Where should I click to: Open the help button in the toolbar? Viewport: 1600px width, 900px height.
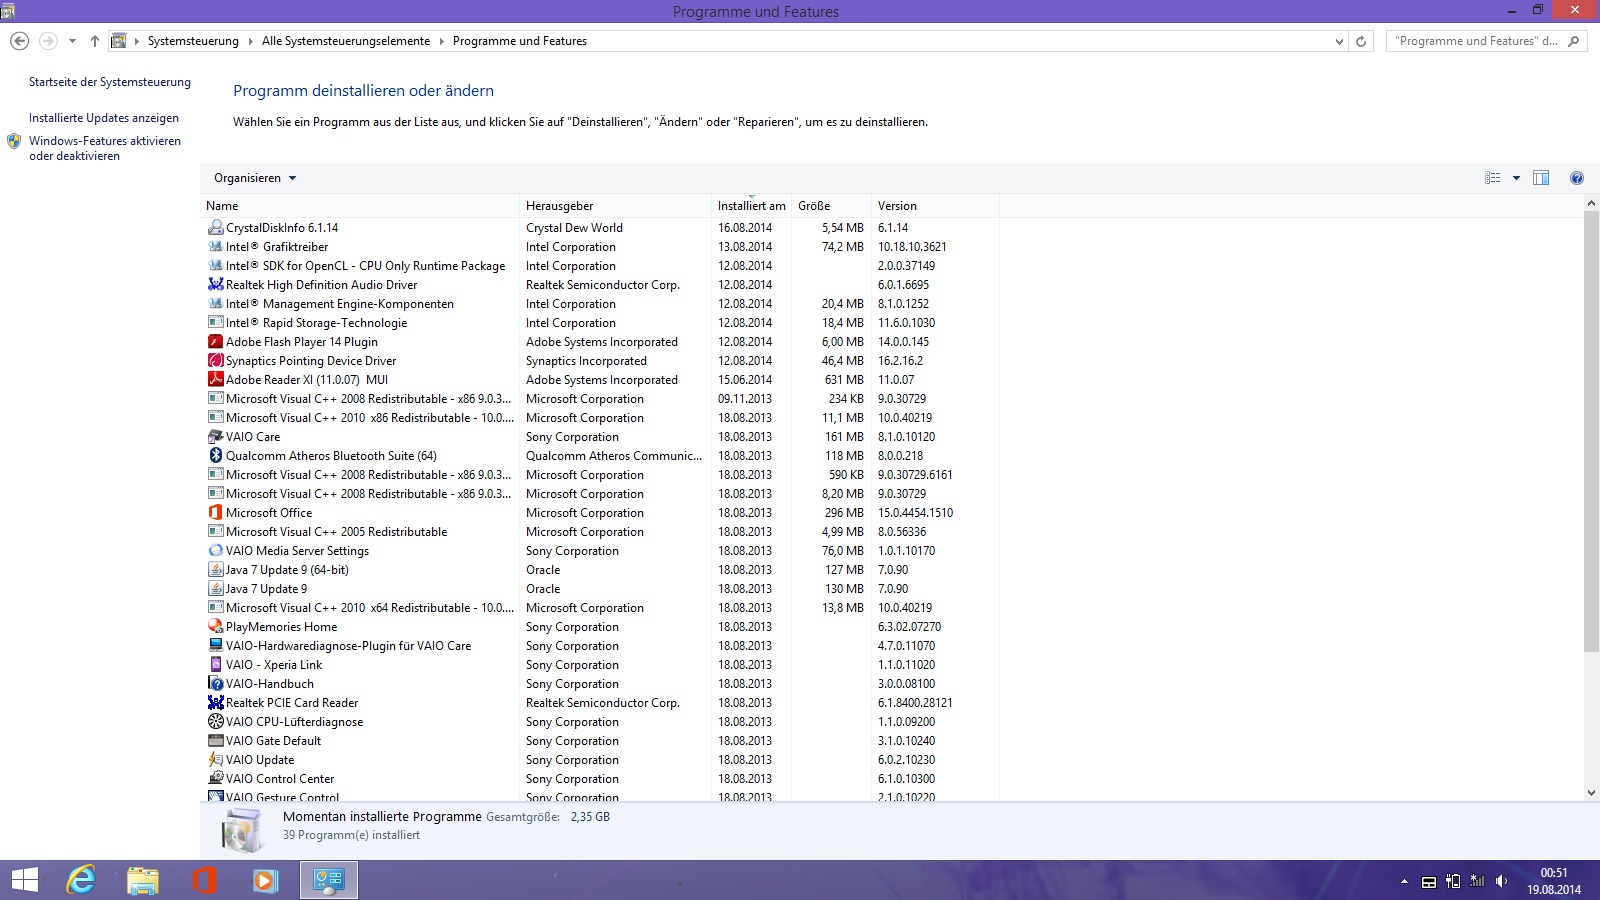(x=1576, y=178)
